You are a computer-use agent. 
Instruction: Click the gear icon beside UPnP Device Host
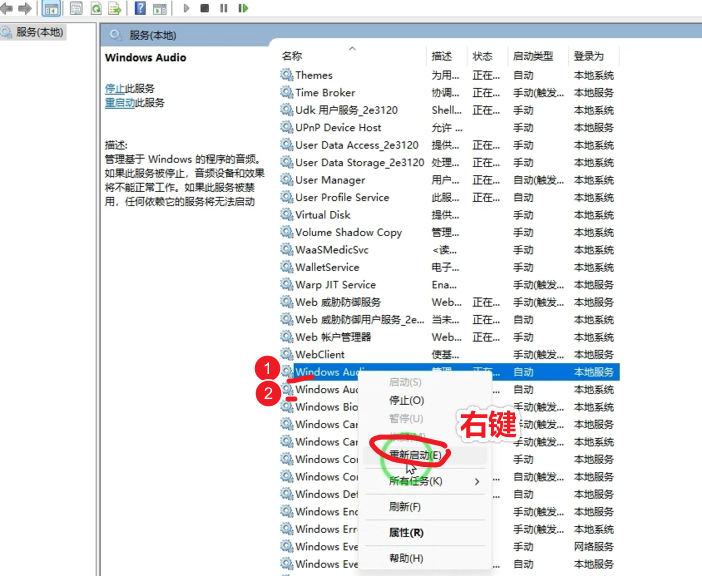click(287, 127)
